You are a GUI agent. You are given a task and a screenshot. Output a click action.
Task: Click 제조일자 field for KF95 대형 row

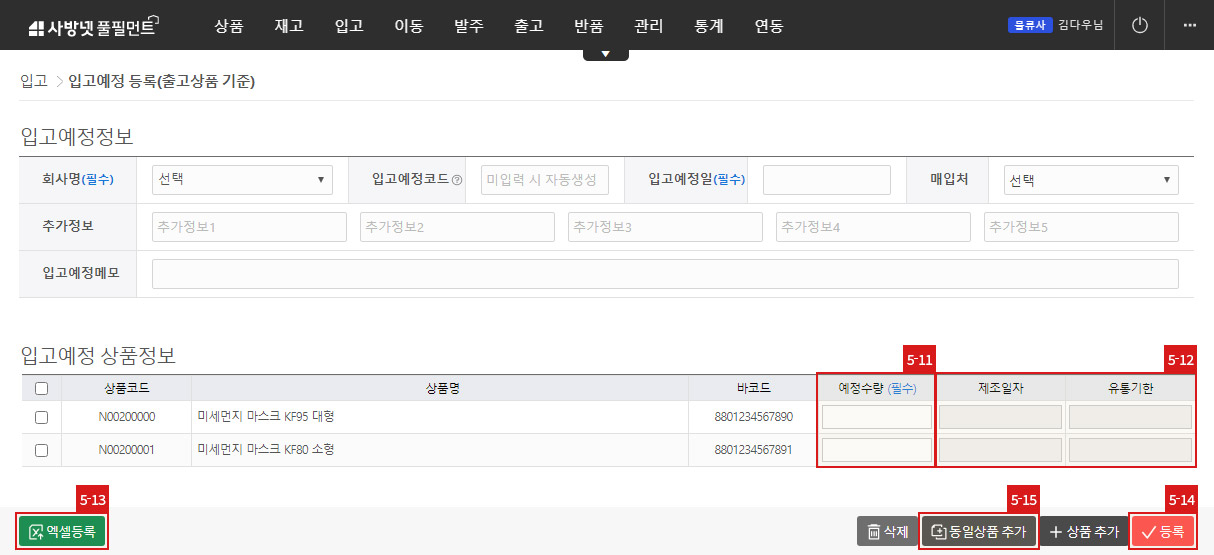coord(1001,417)
